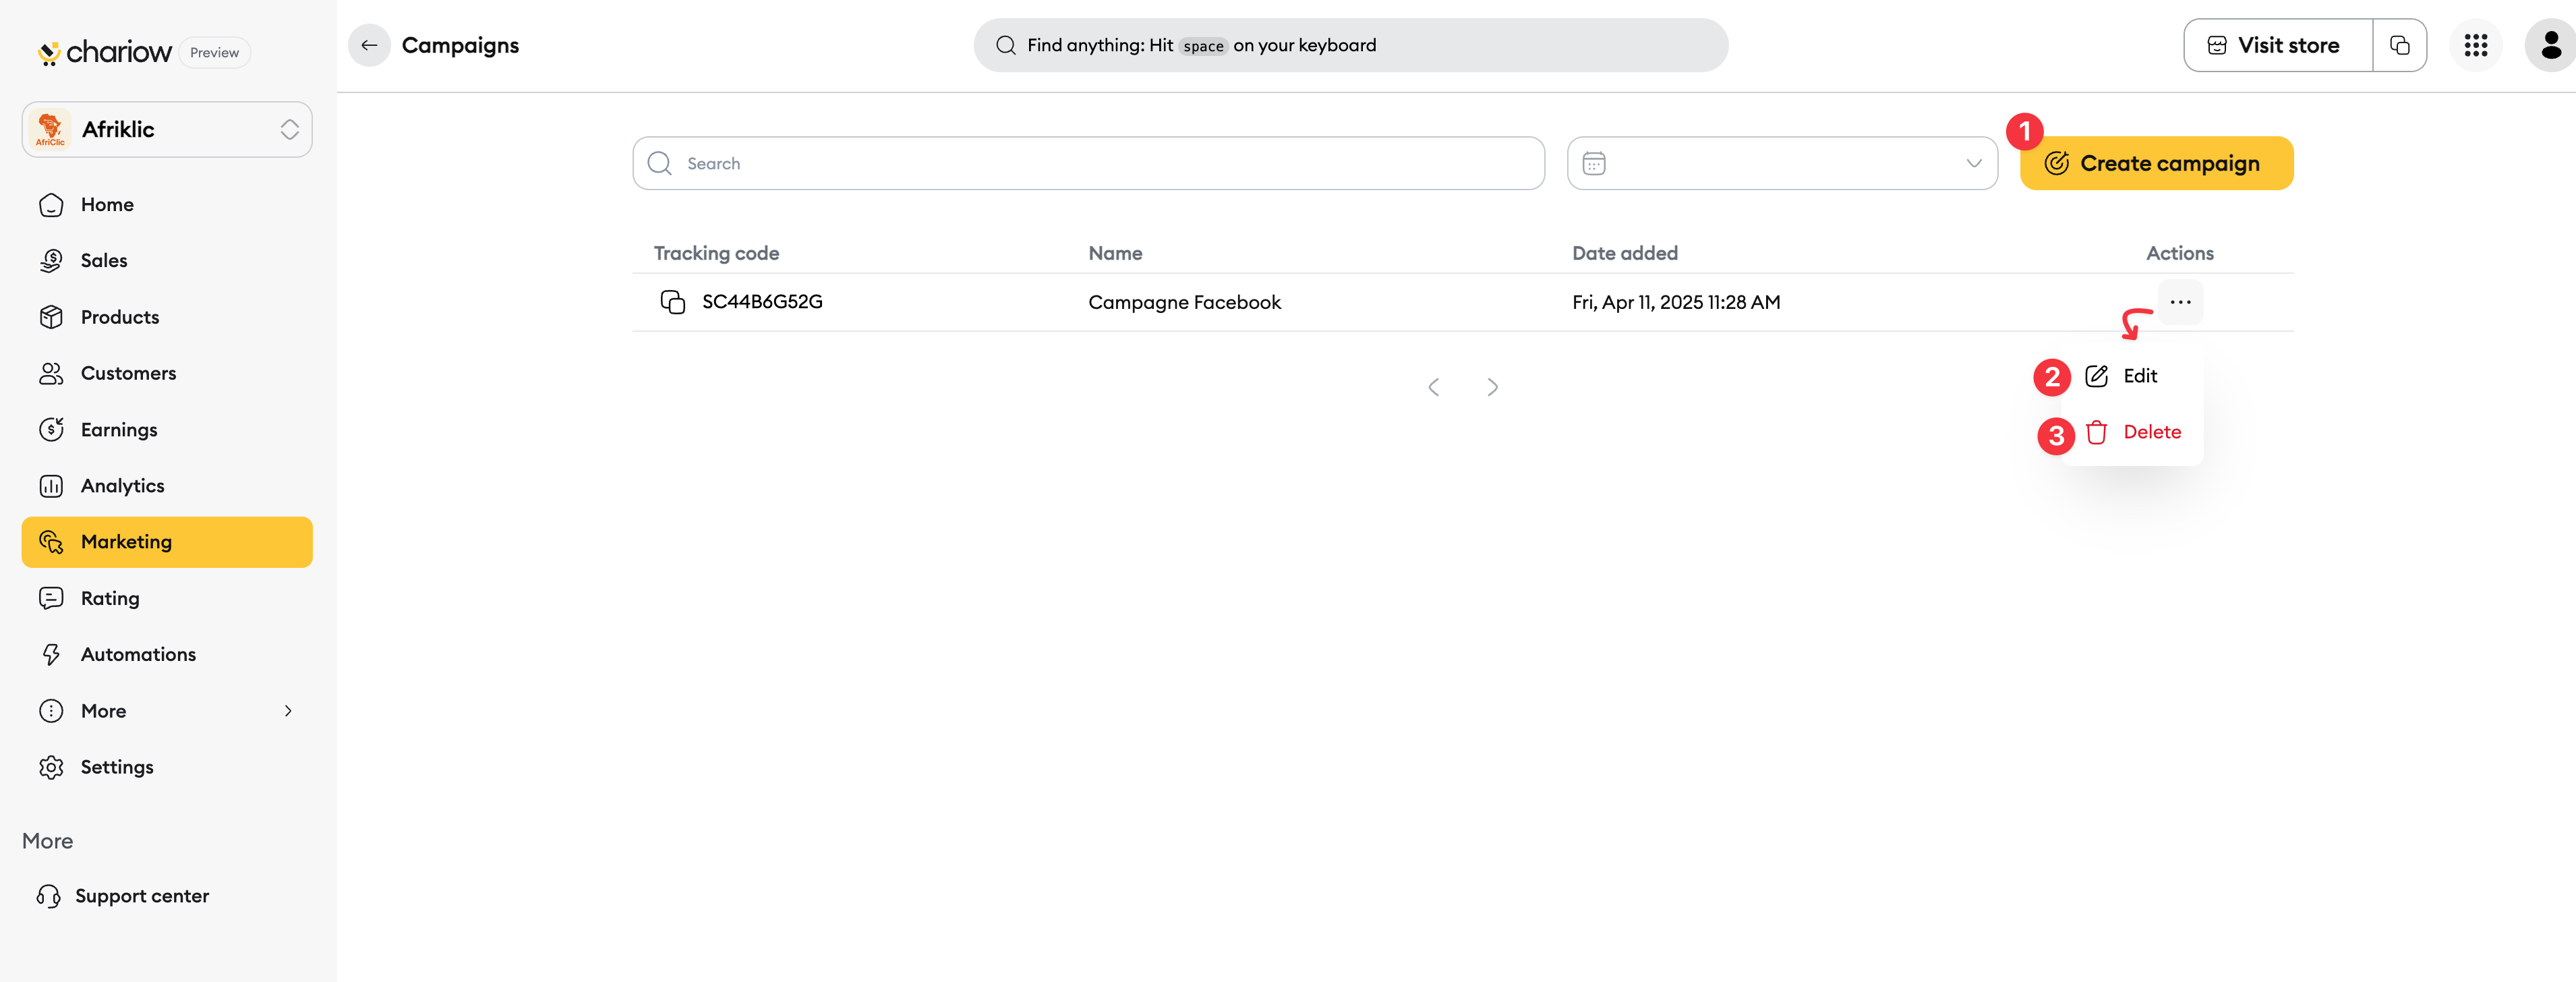
Task: Focus the global Find anything search bar
Action: [x=1350, y=45]
